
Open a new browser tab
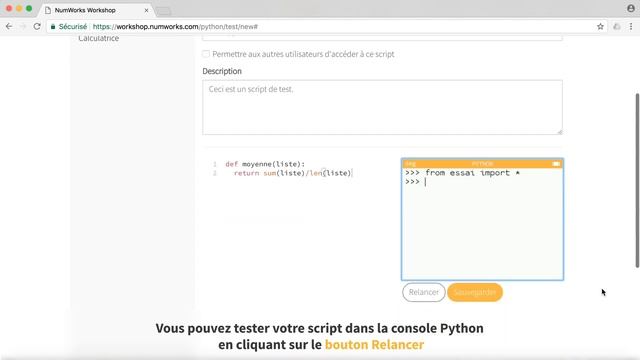coord(163,11)
